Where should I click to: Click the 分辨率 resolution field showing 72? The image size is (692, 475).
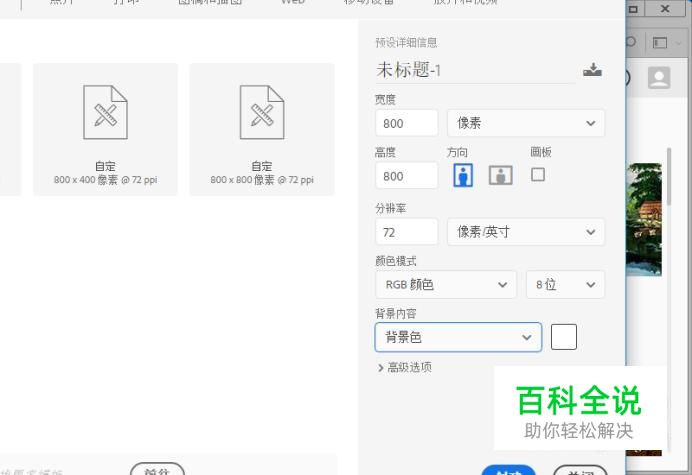pos(406,232)
